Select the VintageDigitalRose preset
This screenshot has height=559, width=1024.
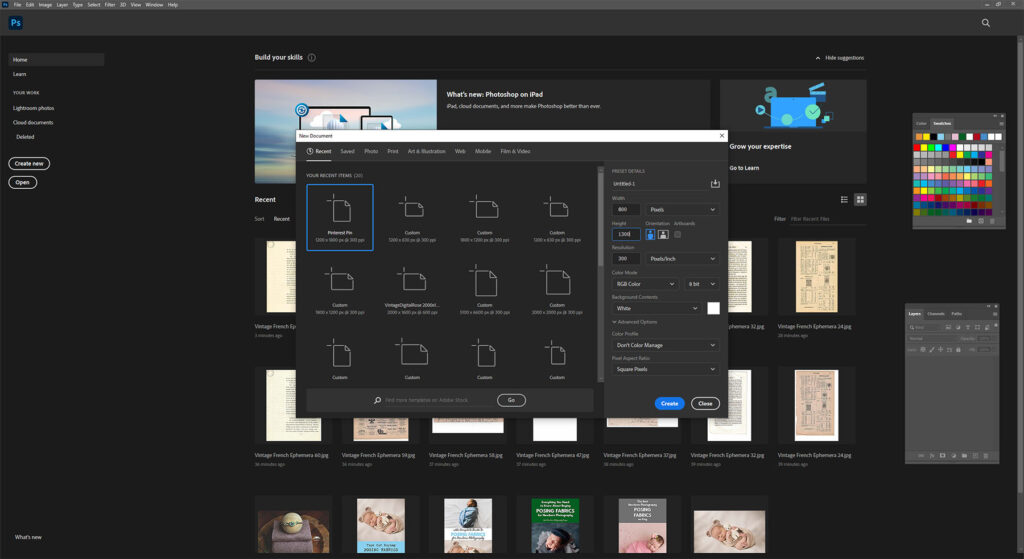pyautogui.click(x=412, y=290)
